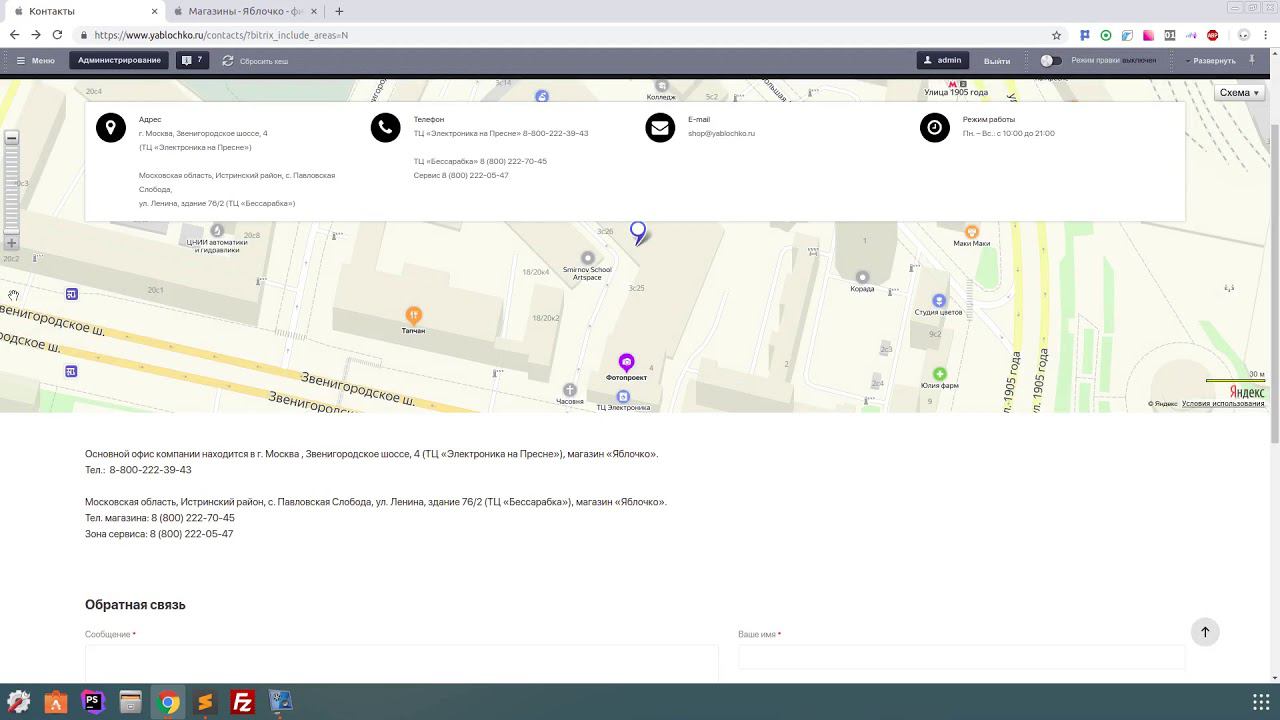This screenshot has height=720, width=1280.
Task: Expand the admin panel with Развернуть
Action: pyautogui.click(x=1211, y=61)
